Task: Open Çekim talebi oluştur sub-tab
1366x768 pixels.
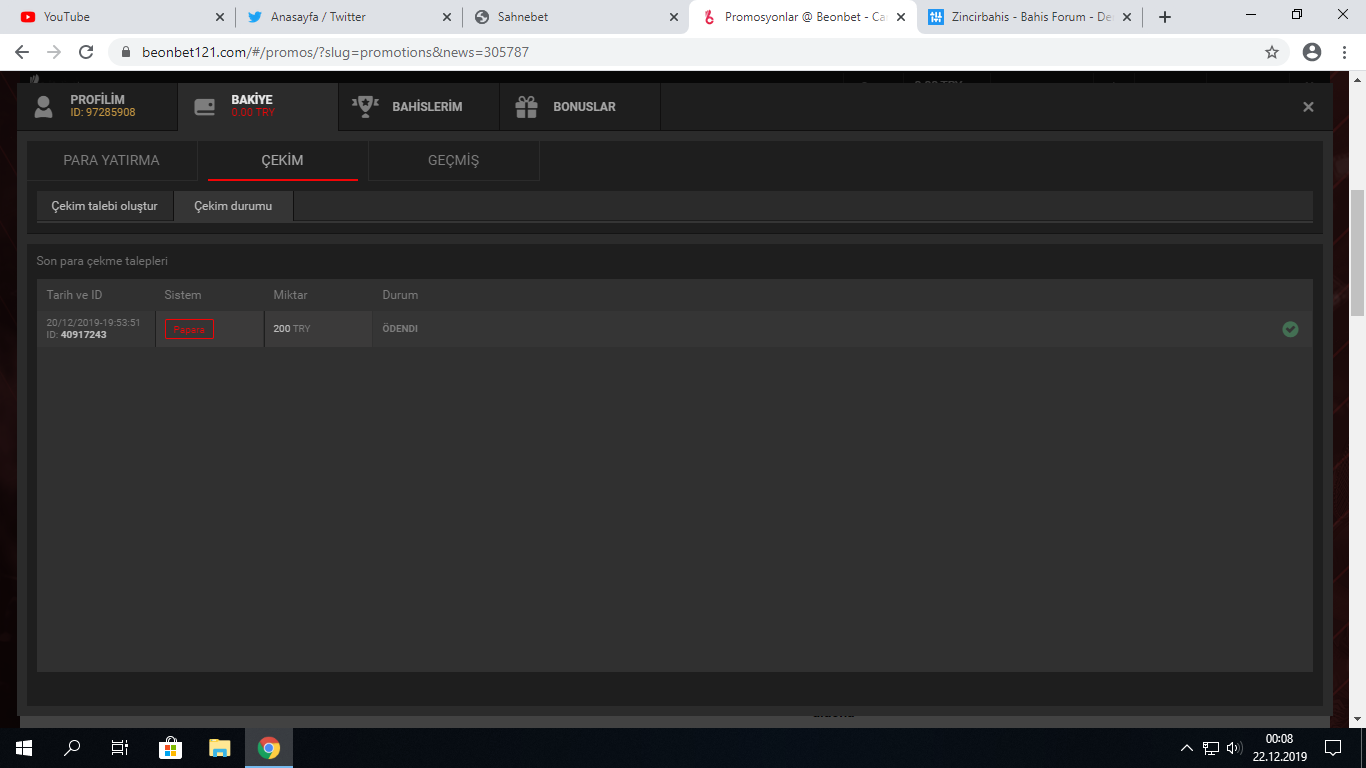Action: [x=105, y=206]
